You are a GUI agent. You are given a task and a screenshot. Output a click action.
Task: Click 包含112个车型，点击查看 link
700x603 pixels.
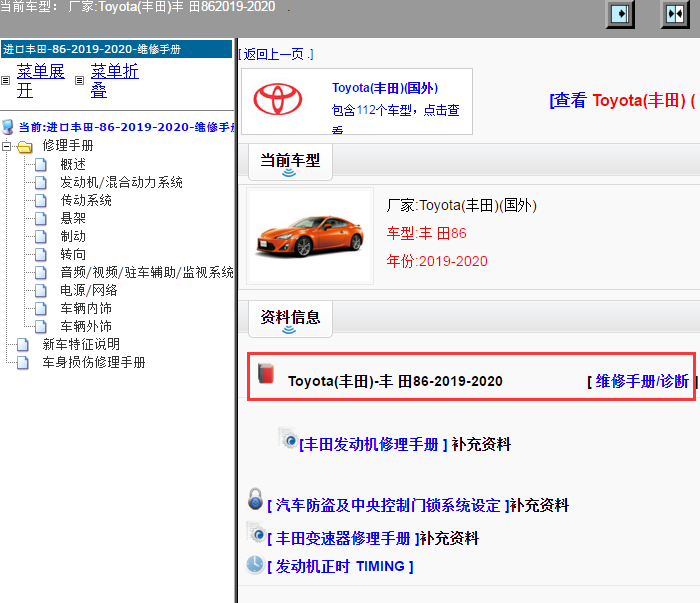[396, 119]
